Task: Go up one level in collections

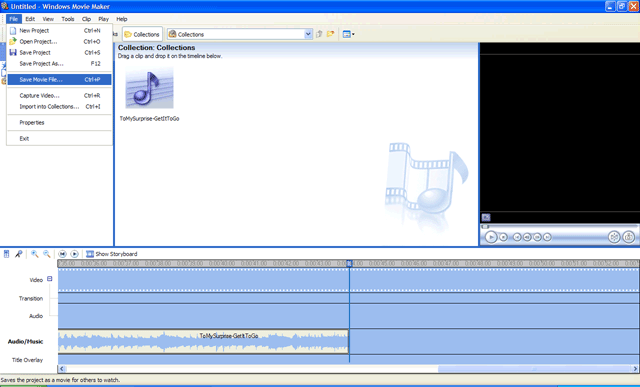Action: click(319, 34)
